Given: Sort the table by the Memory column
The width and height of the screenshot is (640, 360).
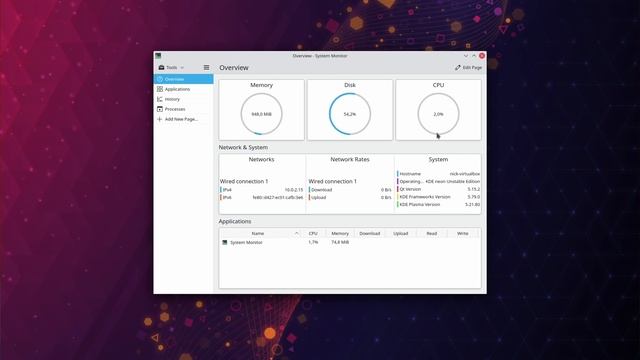Looking at the screenshot, I should 340,233.
